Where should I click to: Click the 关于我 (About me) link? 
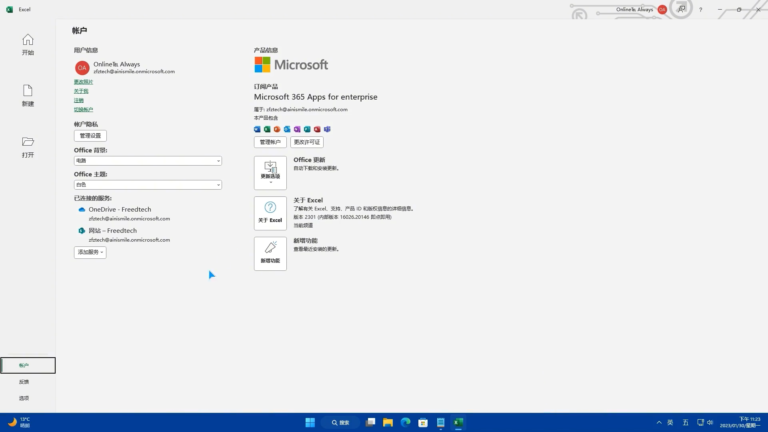coord(81,91)
